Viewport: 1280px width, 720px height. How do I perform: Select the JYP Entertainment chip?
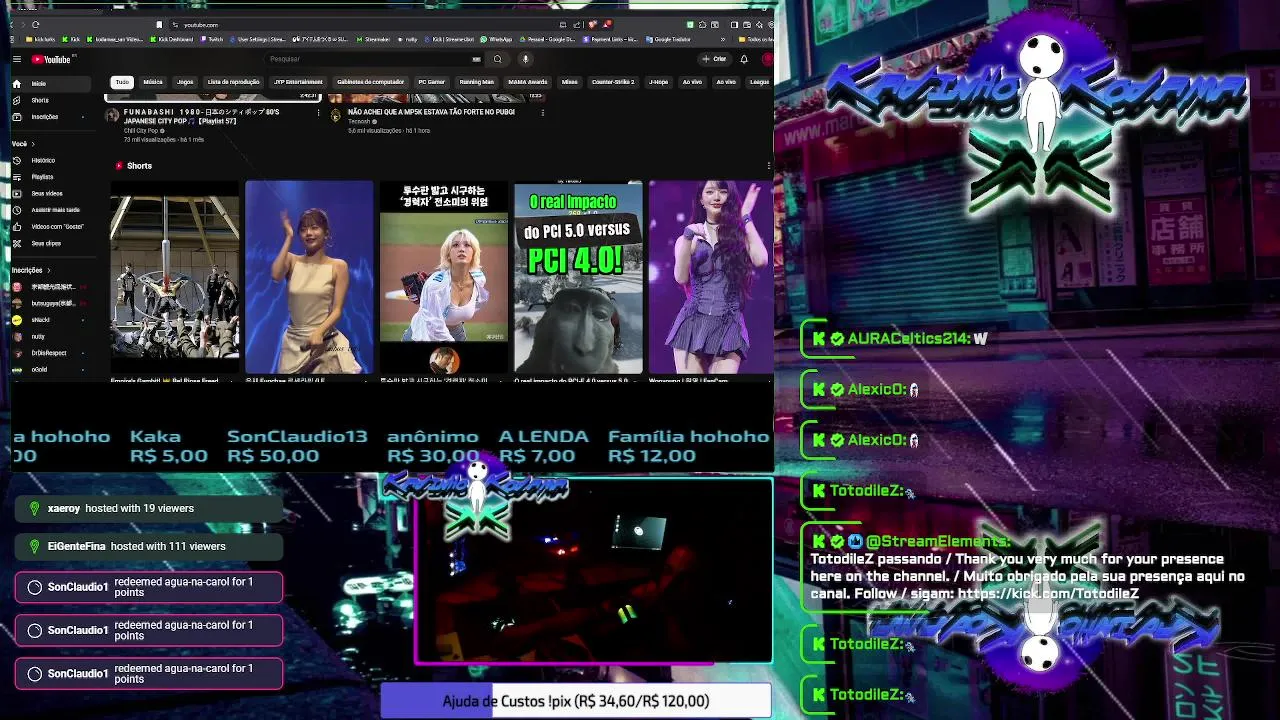tap(298, 82)
